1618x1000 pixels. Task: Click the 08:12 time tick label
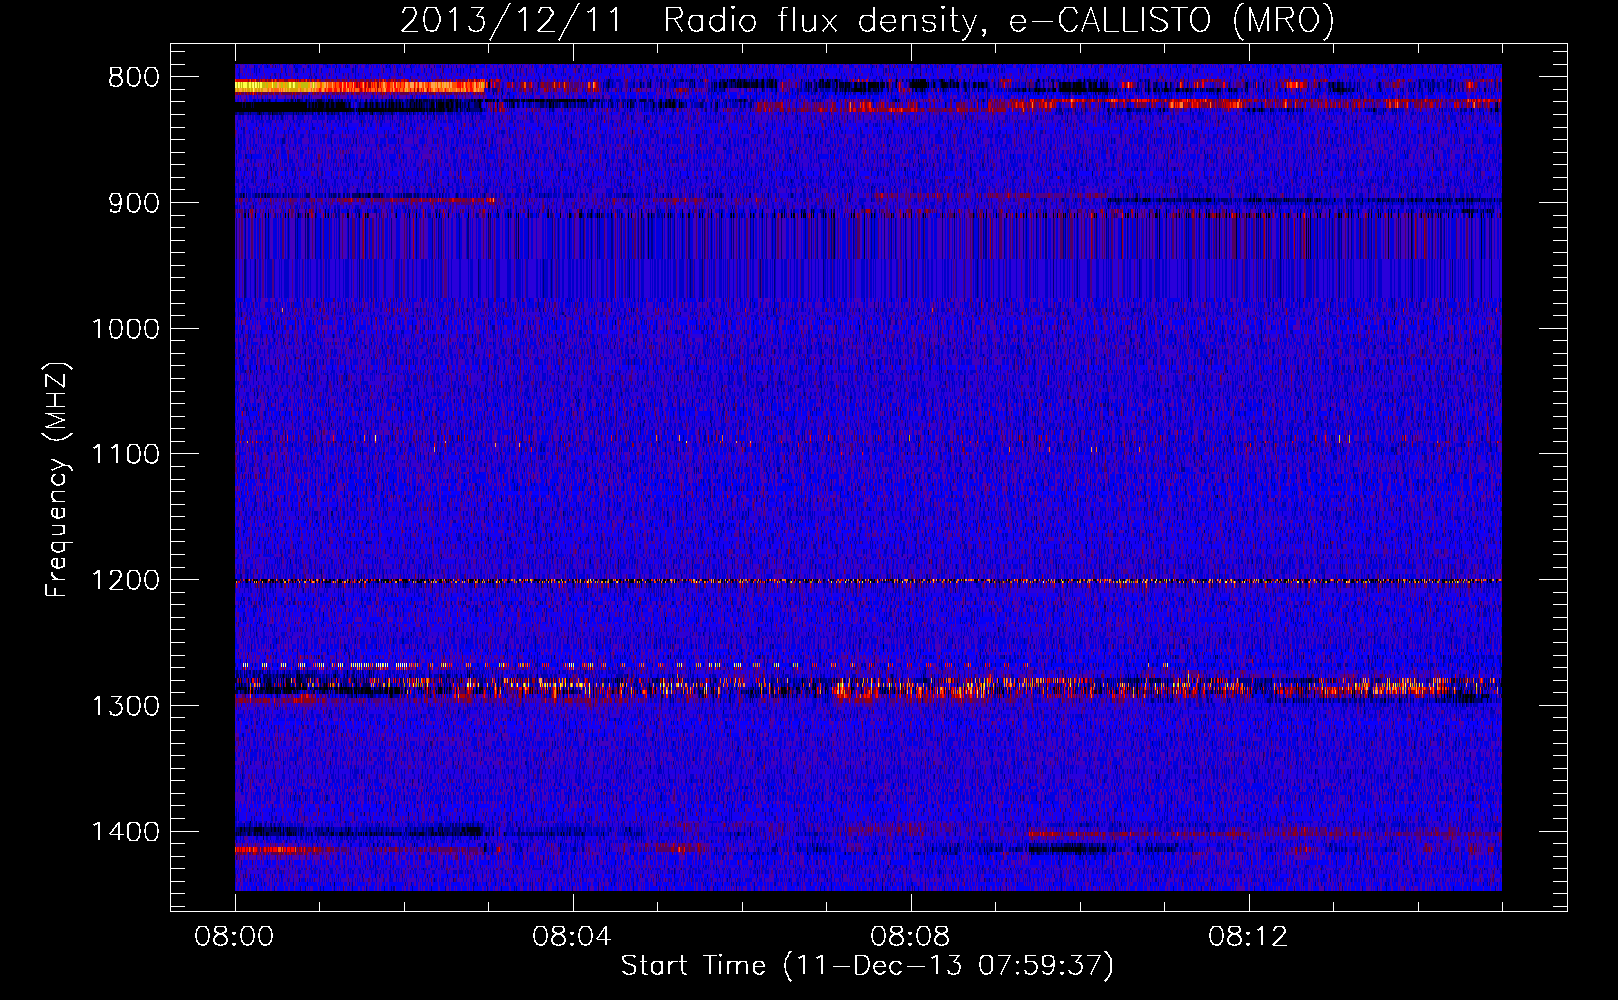pyautogui.click(x=1249, y=937)
